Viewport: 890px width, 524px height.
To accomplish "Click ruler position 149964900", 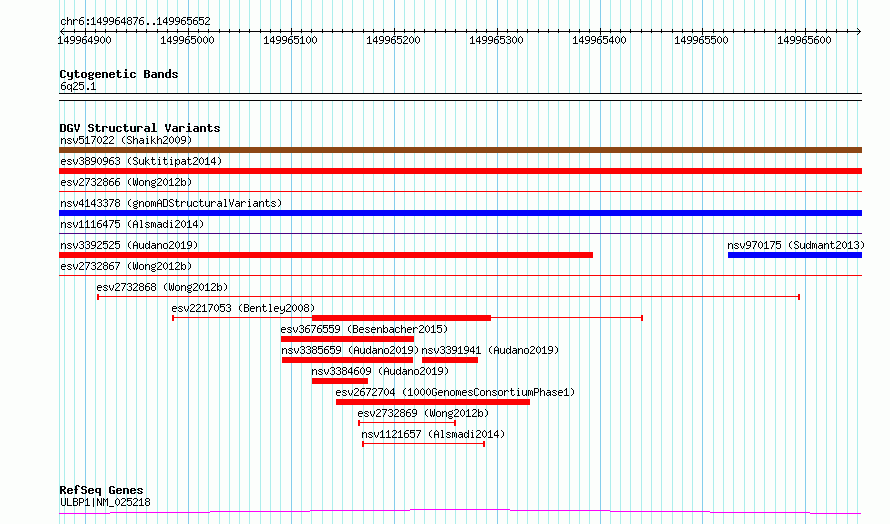I will point(85,40).
